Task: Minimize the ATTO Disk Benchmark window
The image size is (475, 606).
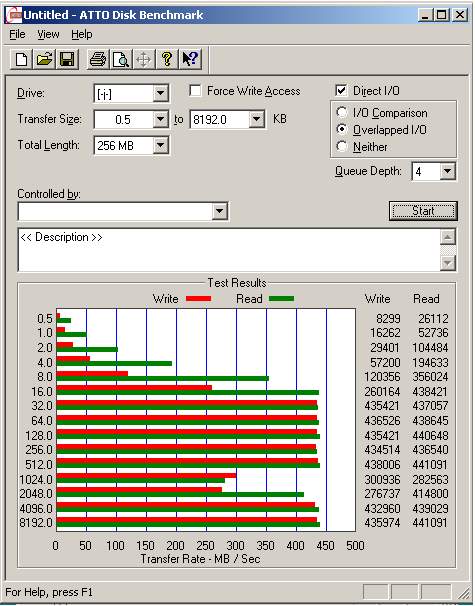Action: click(x=425, y=15)
